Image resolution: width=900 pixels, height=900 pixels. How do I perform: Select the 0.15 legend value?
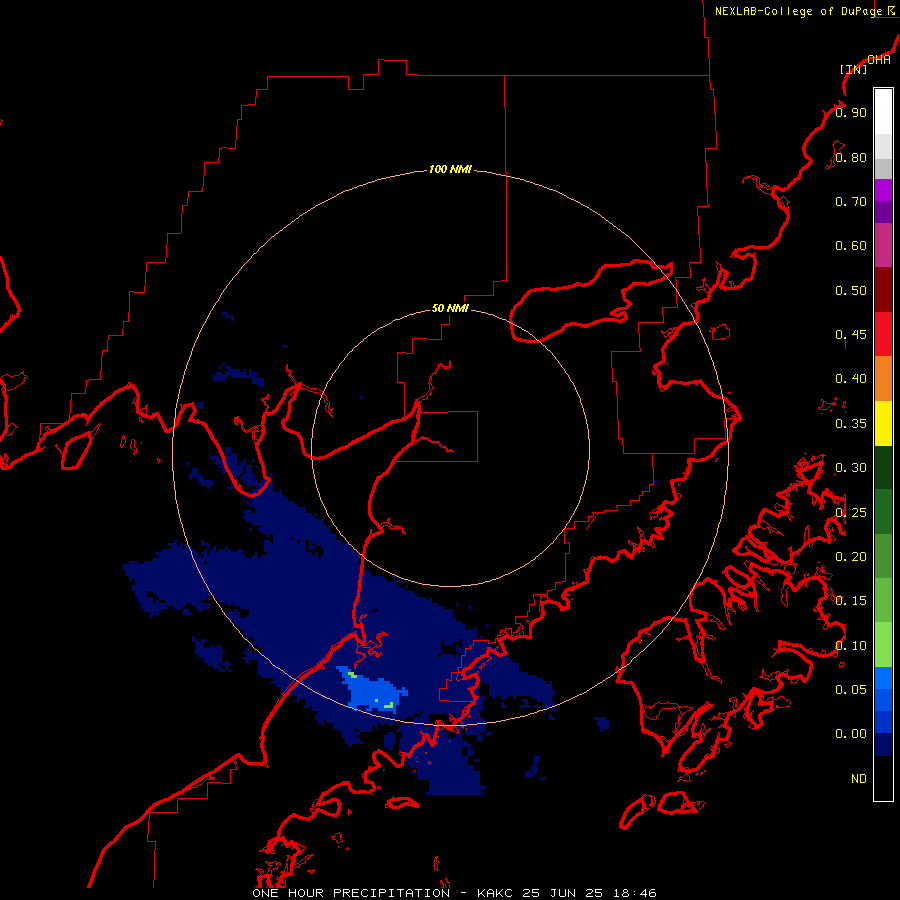(851, 601)
